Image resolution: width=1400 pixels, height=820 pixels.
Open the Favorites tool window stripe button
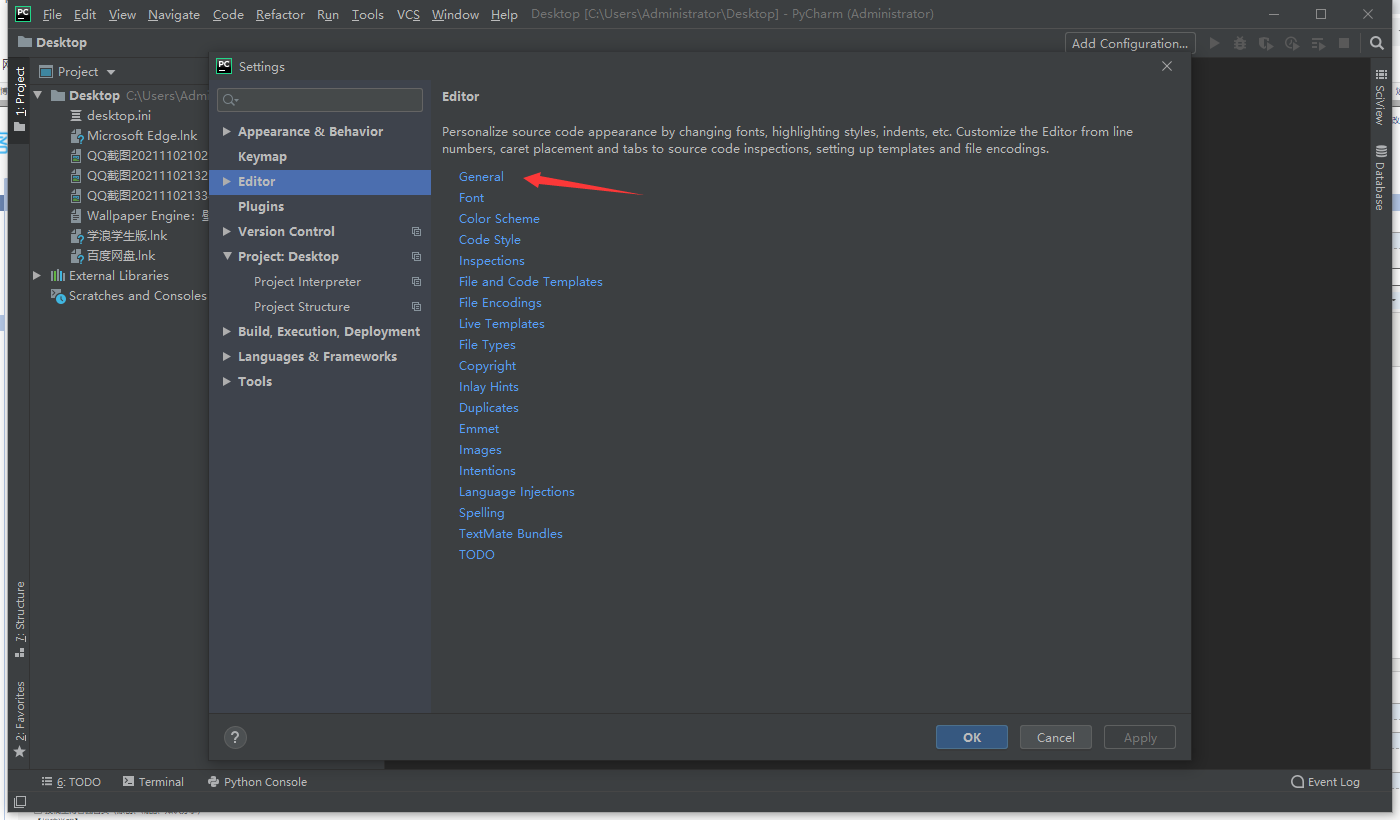(19, 719)
